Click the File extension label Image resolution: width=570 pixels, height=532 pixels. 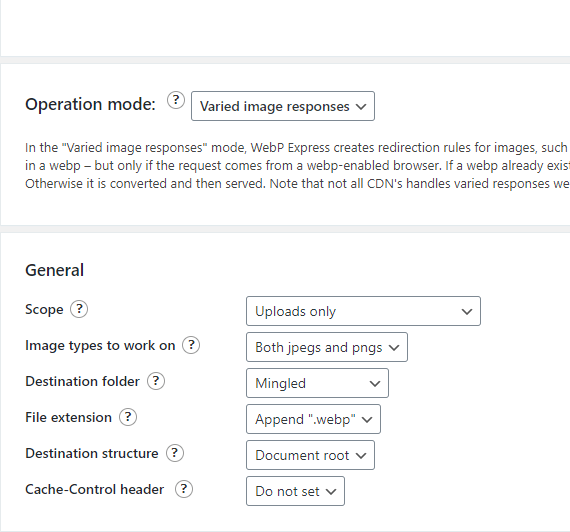[68, 417]
